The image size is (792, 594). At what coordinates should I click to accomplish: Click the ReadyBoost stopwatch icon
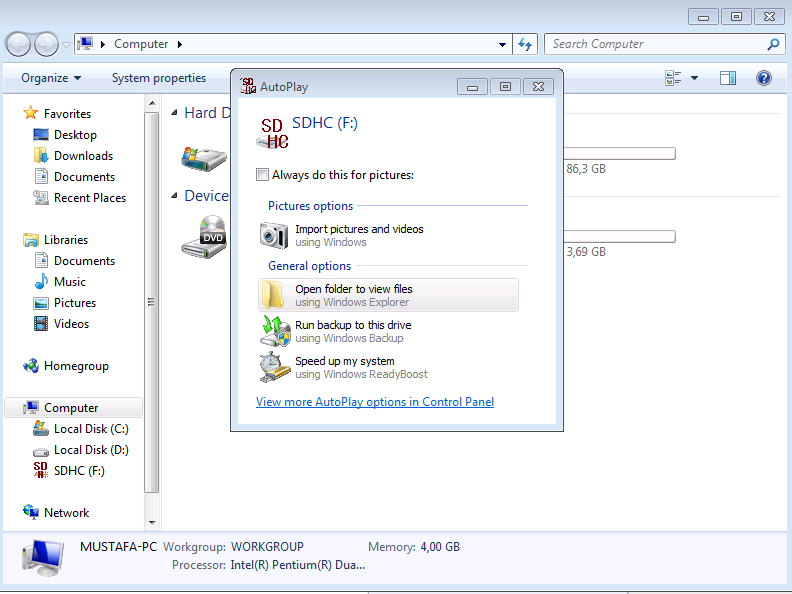pos(275,367)
